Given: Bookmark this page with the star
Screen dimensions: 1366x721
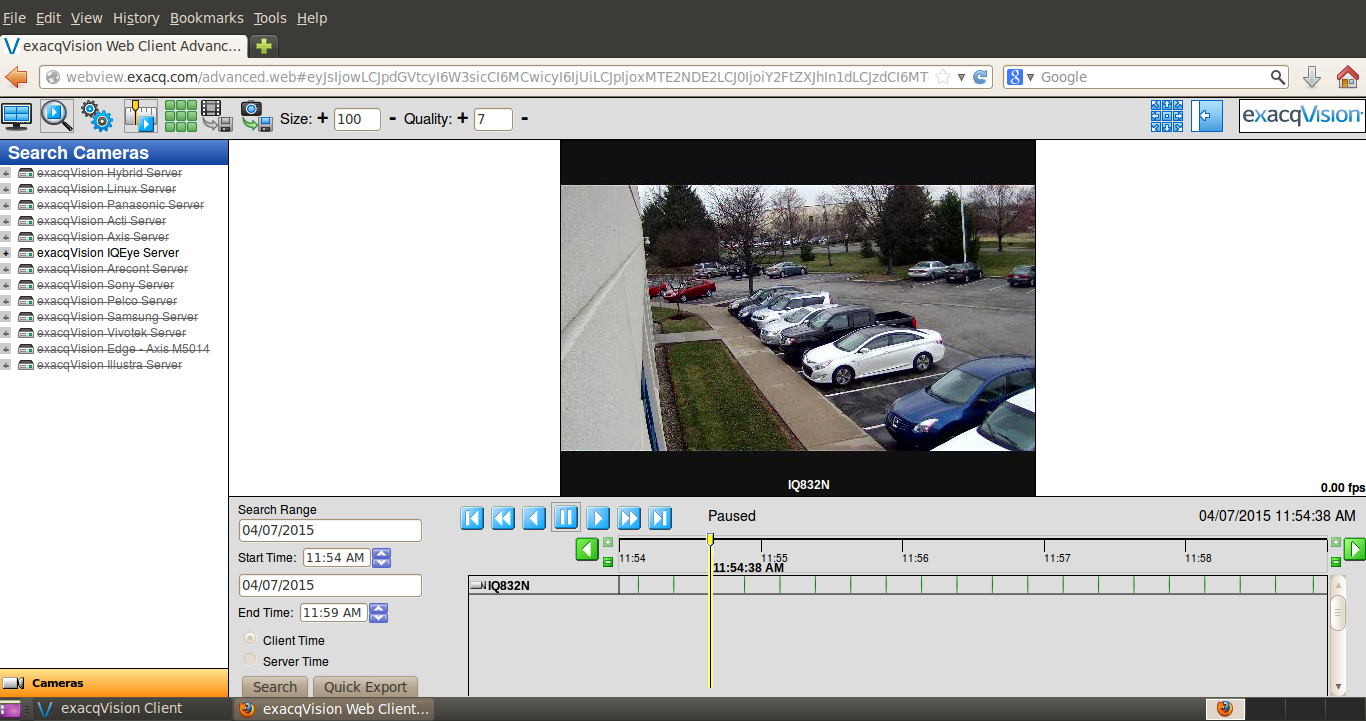Looking at the screenshot, I should [942, 77].
